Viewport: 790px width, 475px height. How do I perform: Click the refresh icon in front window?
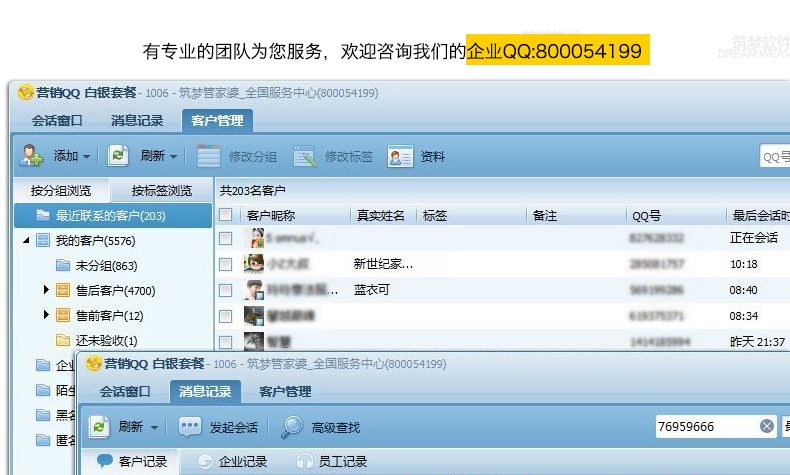click(99, 427)
